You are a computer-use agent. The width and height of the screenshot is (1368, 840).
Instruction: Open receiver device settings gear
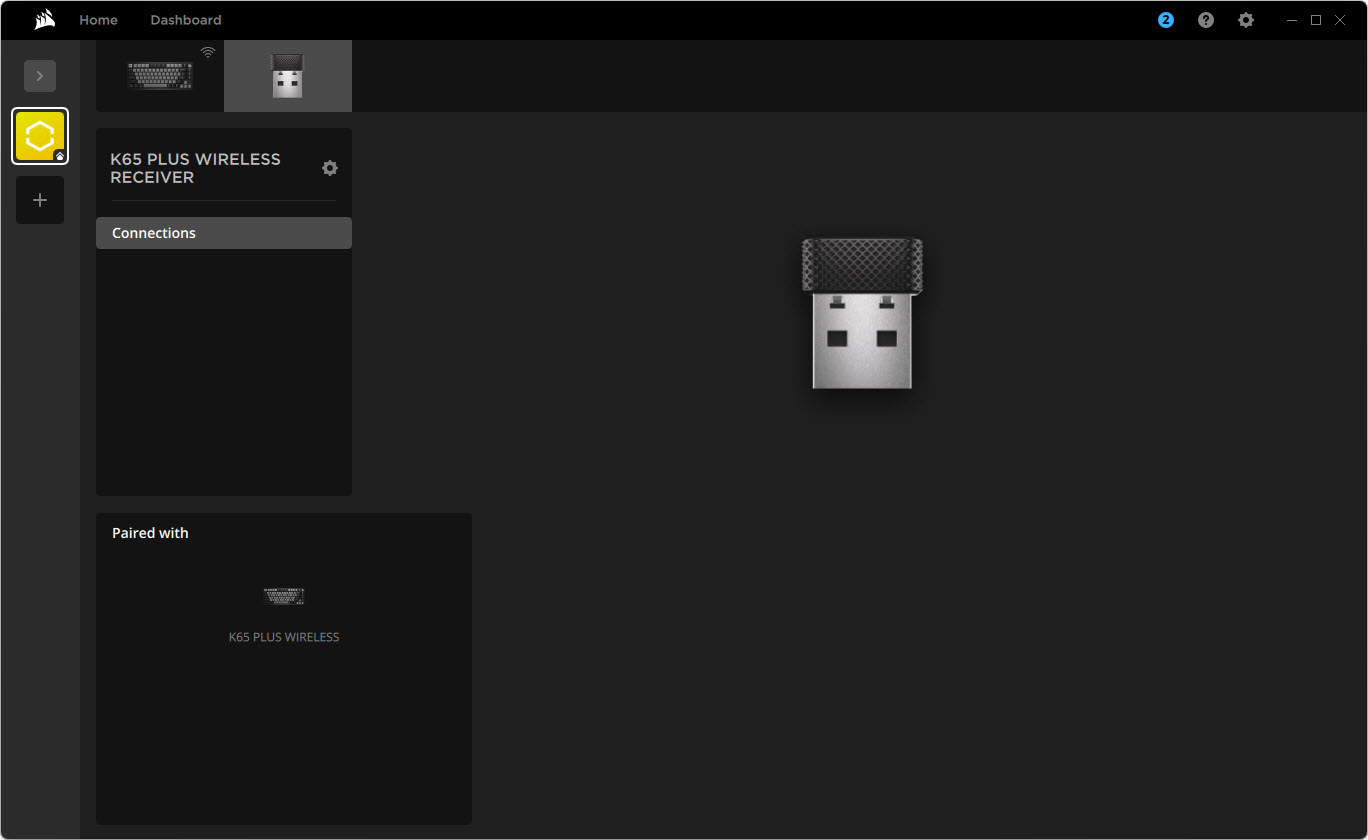click(330, 168)
